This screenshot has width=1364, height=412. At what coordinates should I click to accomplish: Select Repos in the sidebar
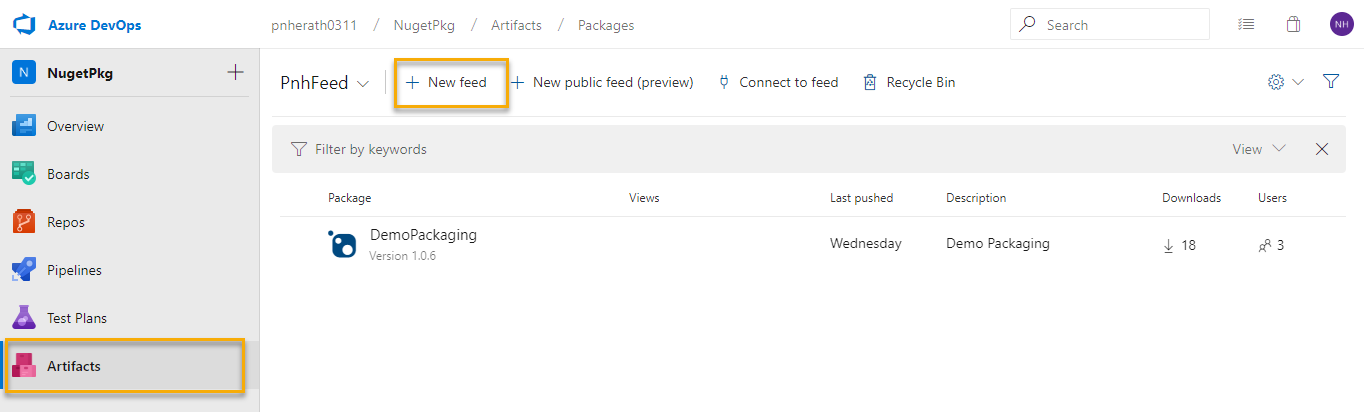tap(66, 222)
